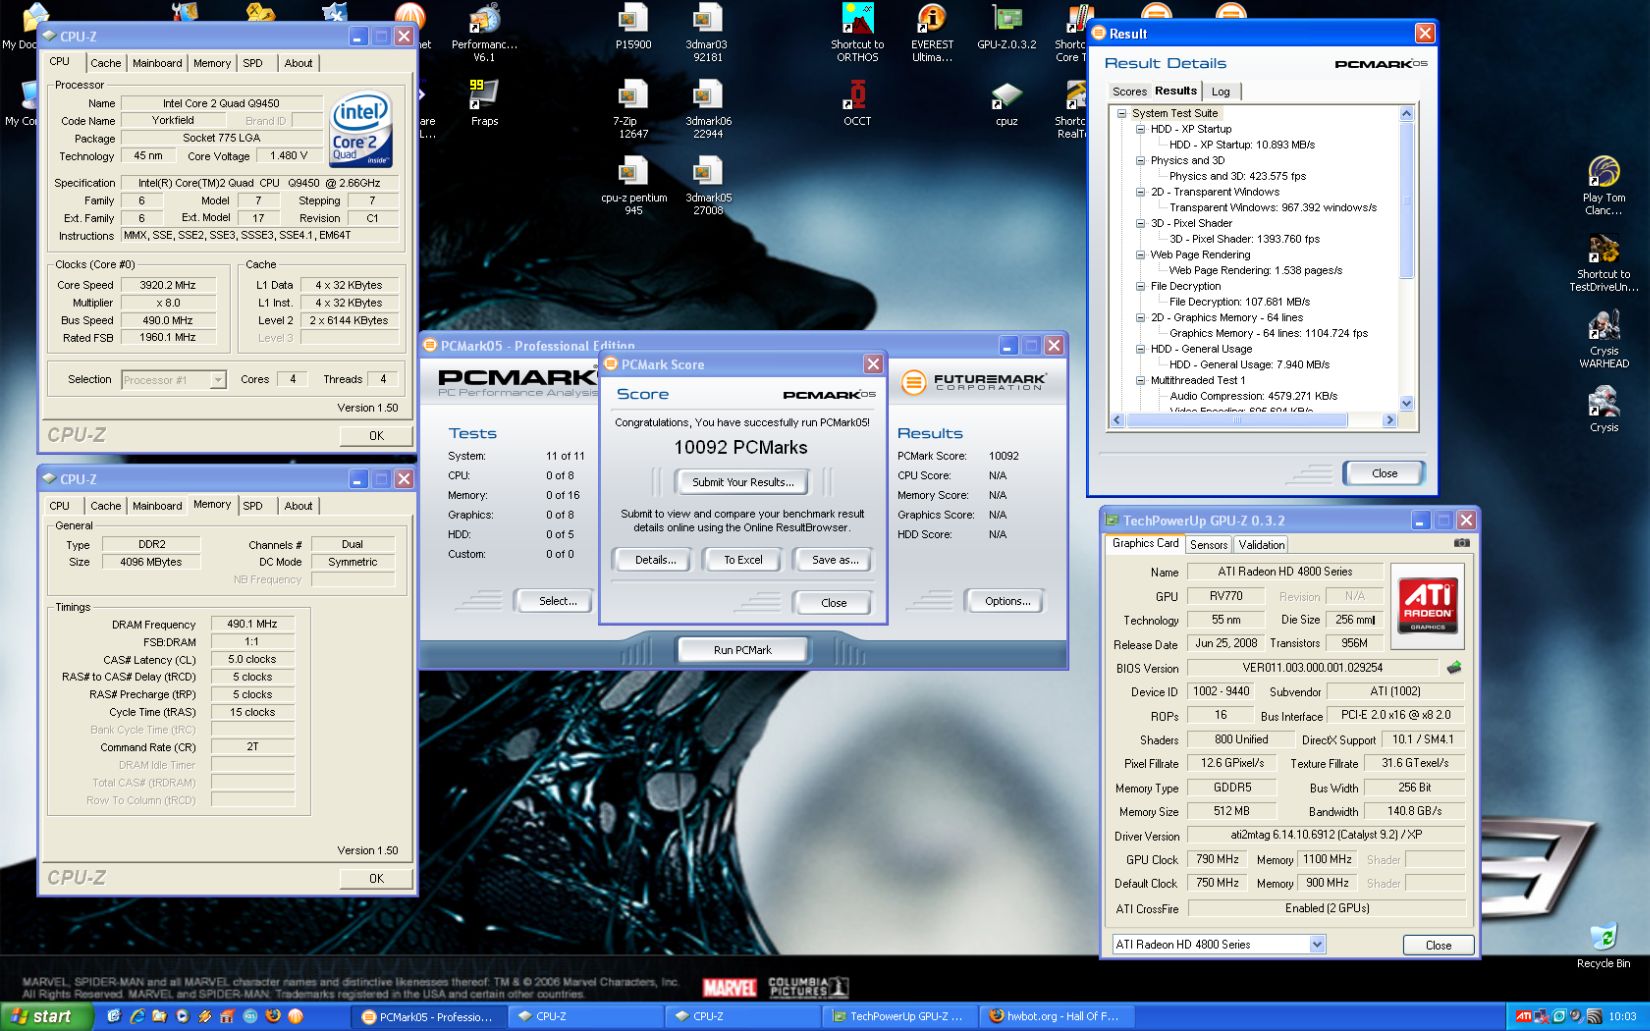The image size is (1650, 1031).
Task: Collapse the File Decryption node
Action: (x=1140, y=286)
